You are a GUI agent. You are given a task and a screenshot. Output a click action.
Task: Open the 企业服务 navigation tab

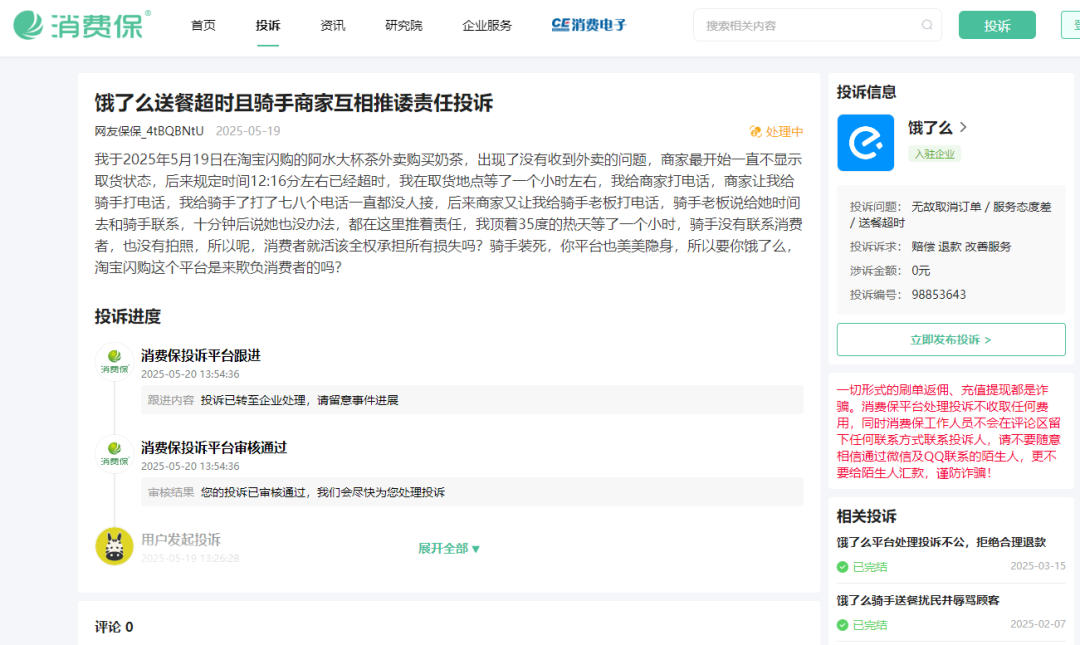coord(487,25)
